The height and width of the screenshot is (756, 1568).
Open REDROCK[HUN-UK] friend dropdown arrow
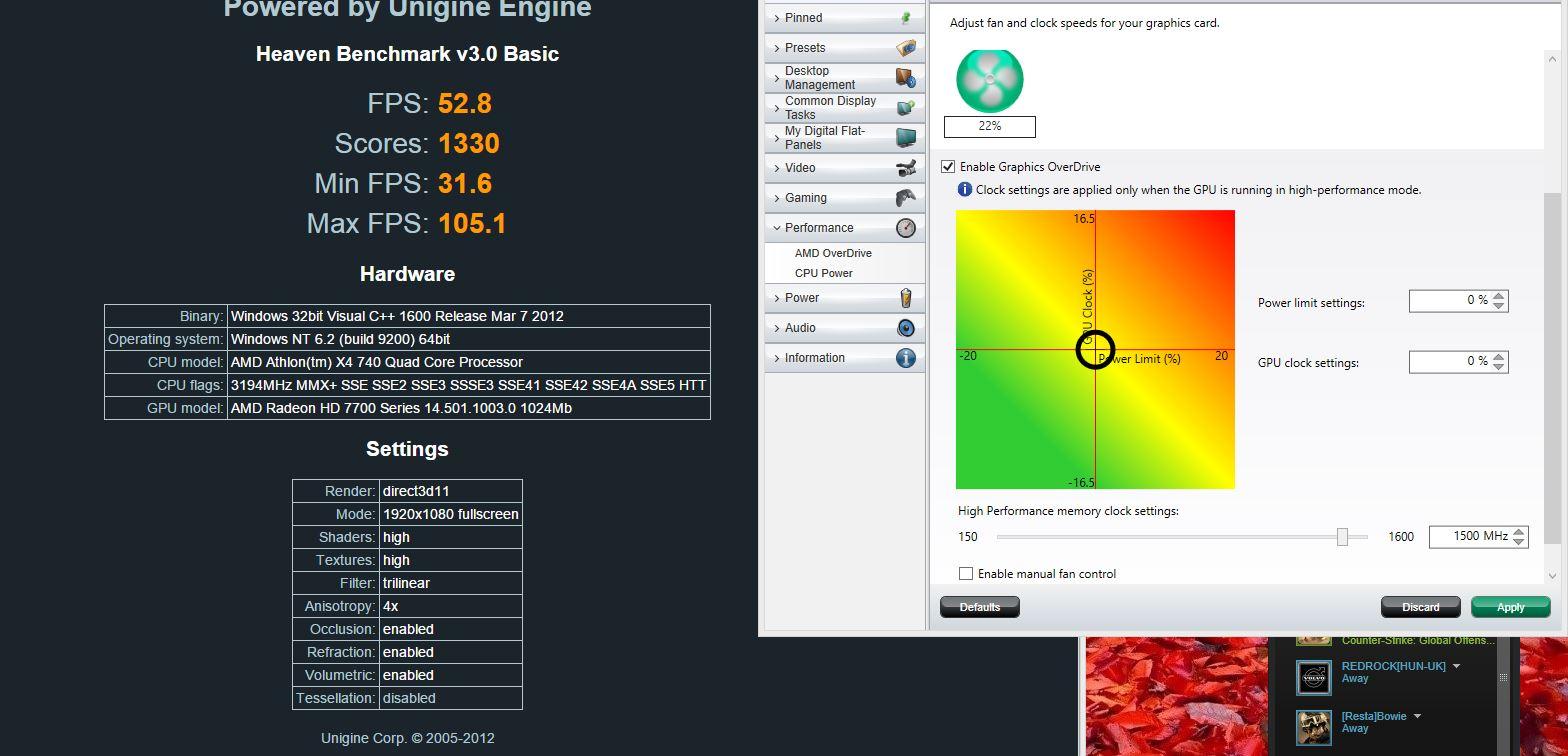coord(1456,666)
